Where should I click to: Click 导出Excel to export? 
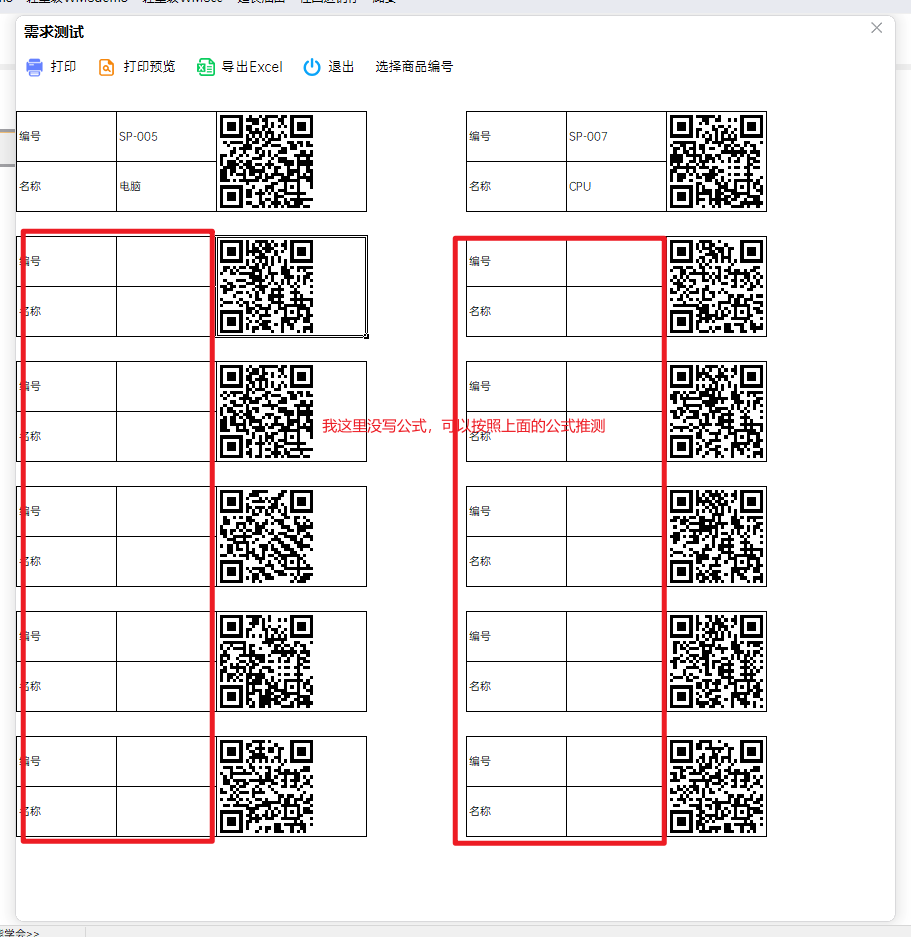[x=252, y=66]
